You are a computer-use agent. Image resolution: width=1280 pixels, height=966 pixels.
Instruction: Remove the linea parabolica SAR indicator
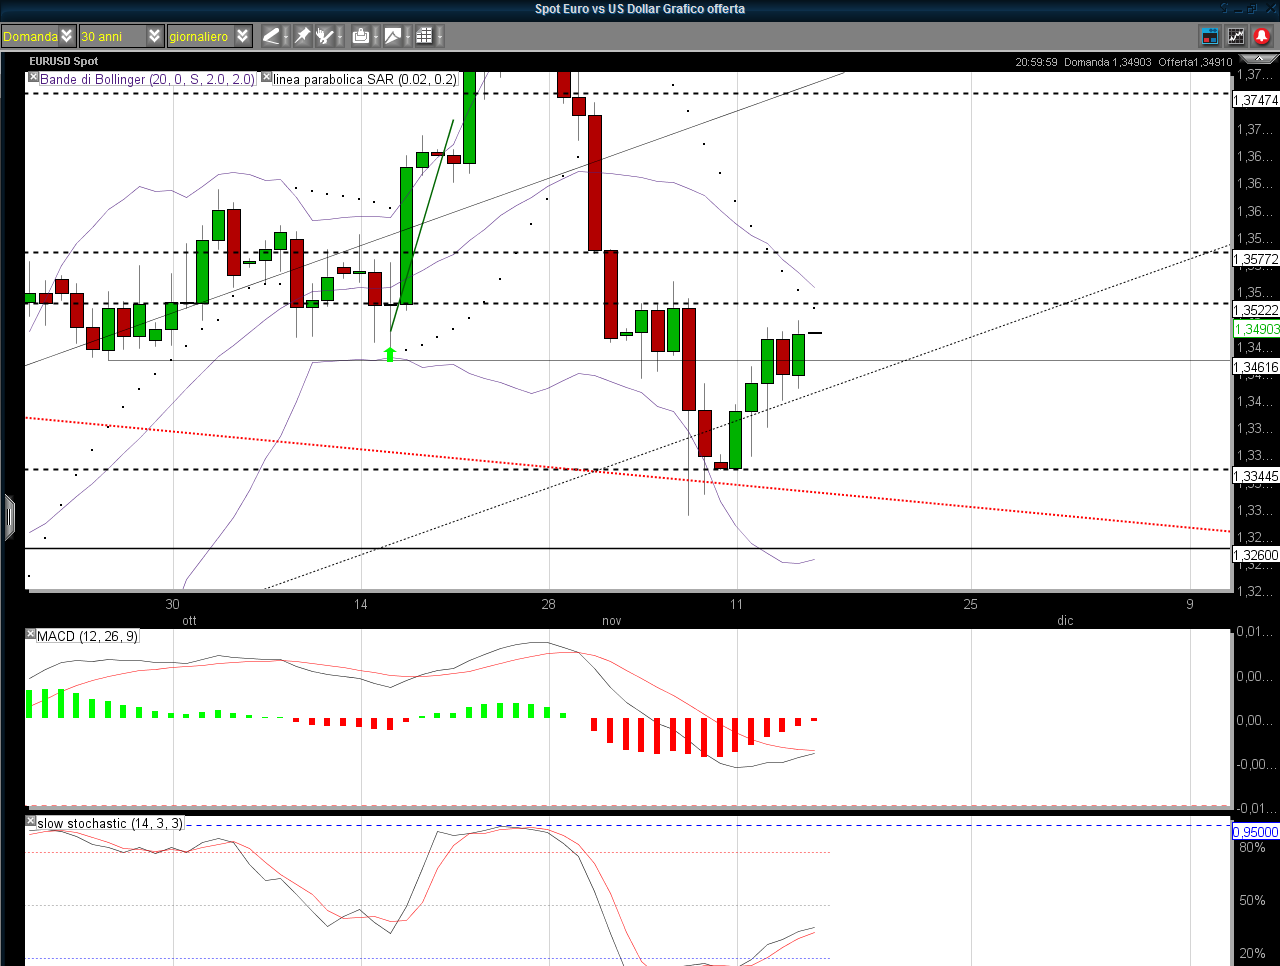pyautogui.click(x=267, y=77)
